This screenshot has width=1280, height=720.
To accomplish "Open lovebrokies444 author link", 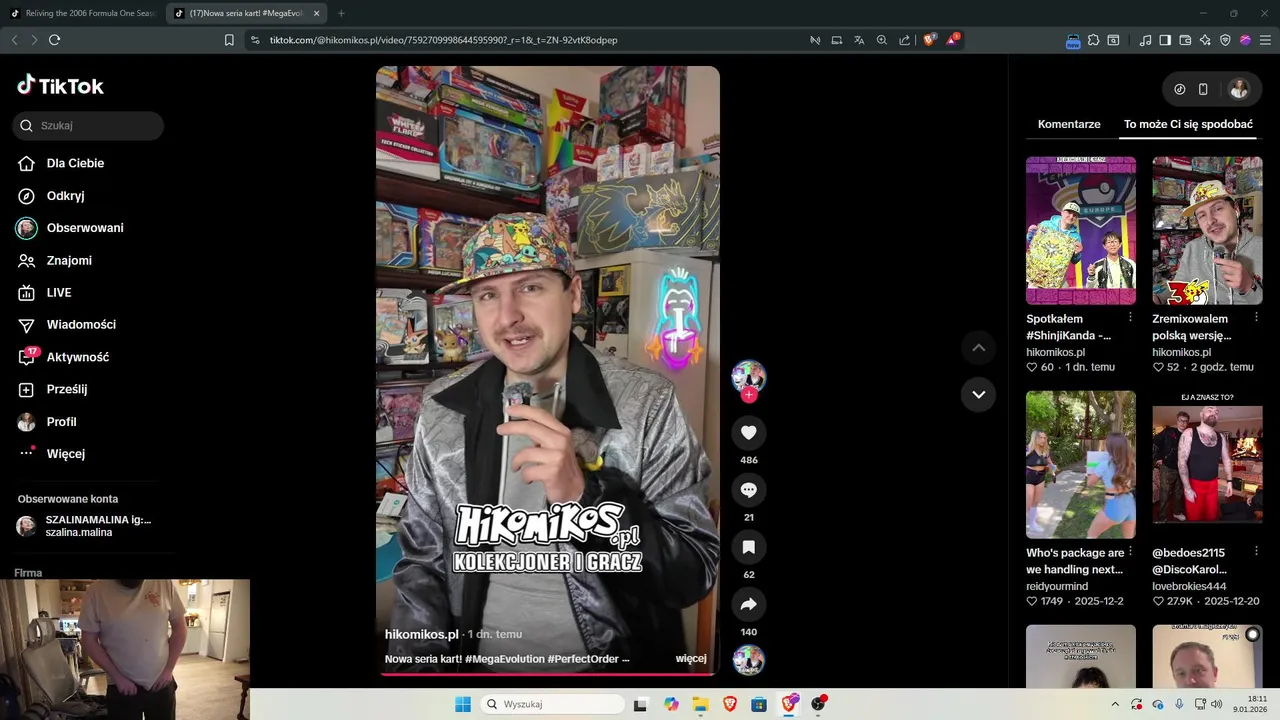I will pos(1189,586).
